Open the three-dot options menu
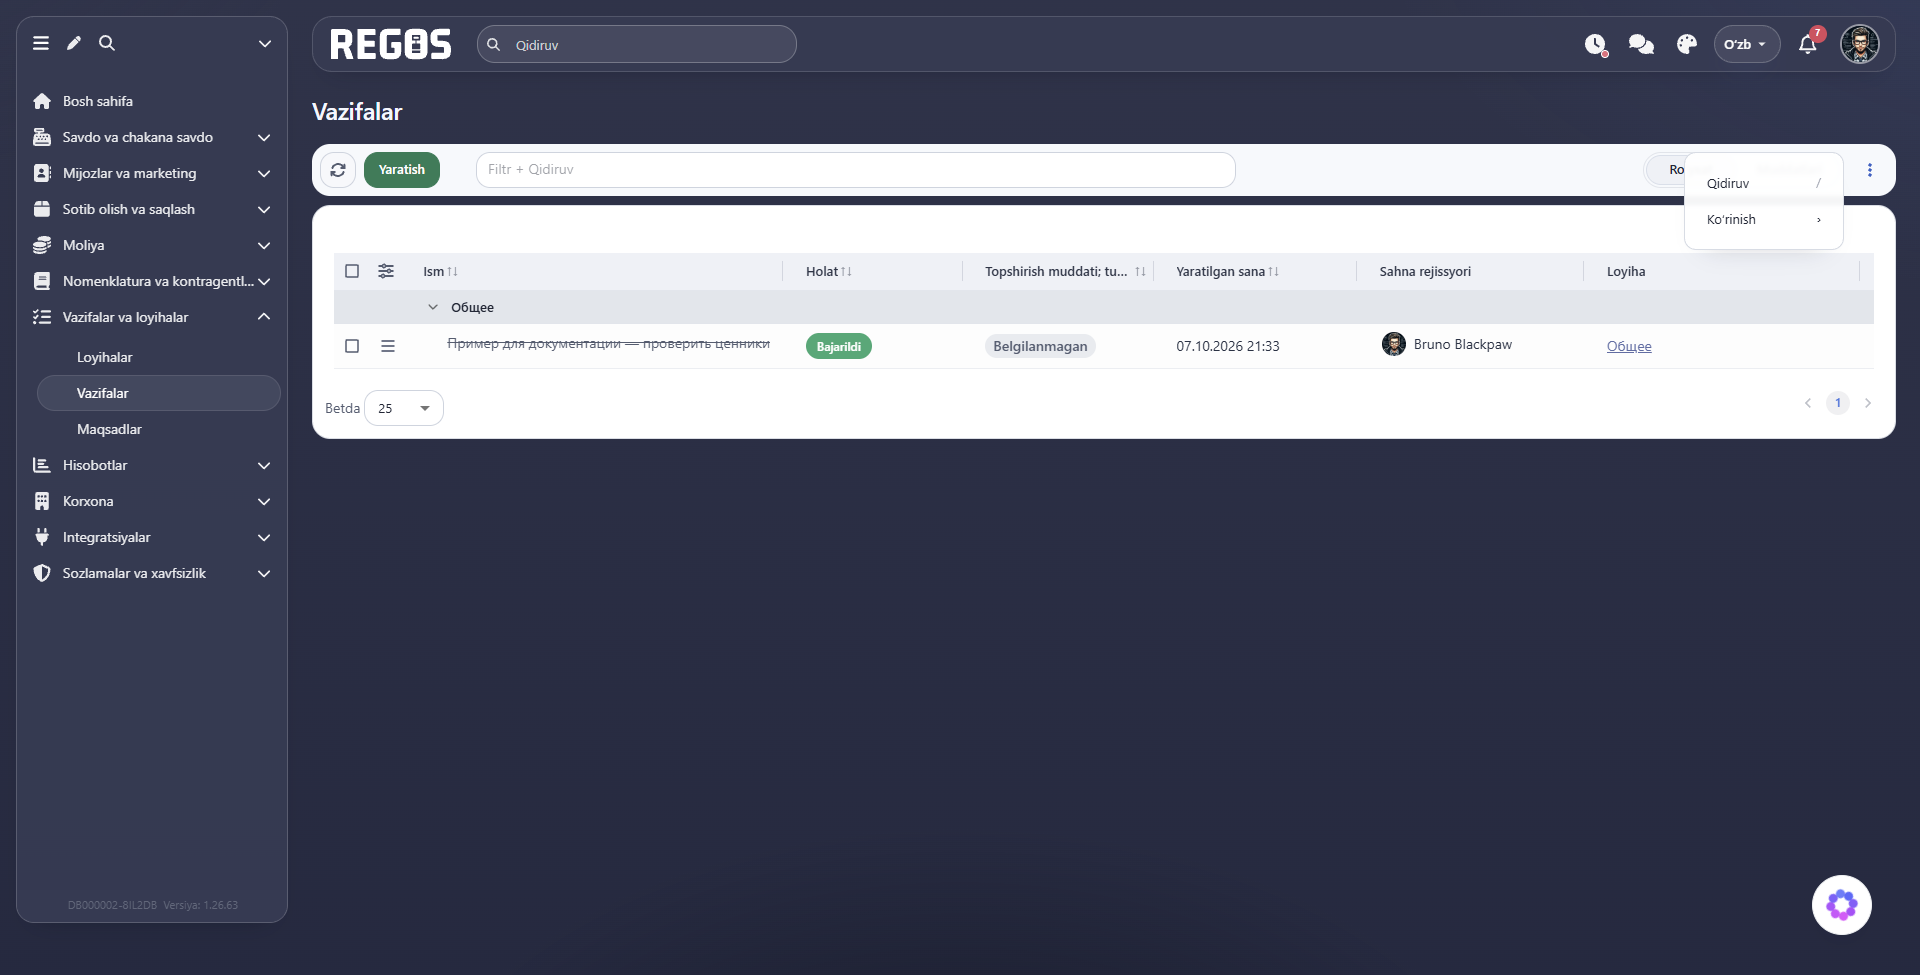The image size is (1920, 975). [1870, 170]
